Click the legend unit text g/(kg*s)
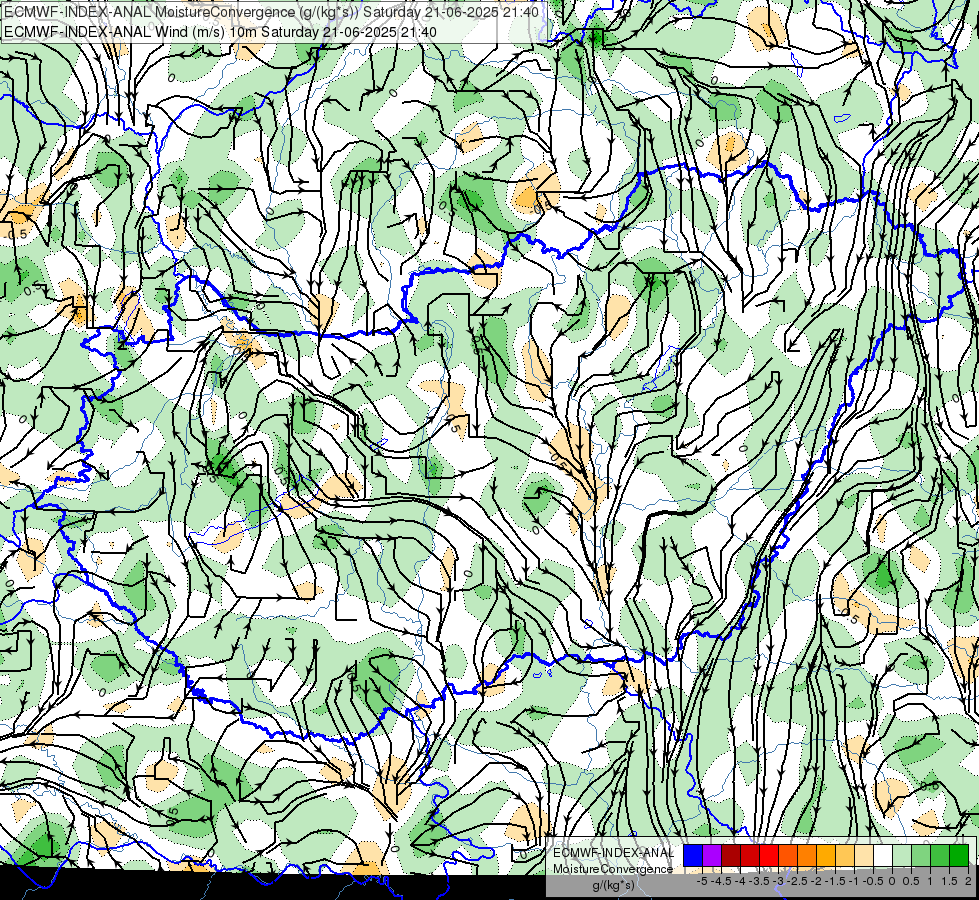Screen dimensions: 979x900 [613, 885]
